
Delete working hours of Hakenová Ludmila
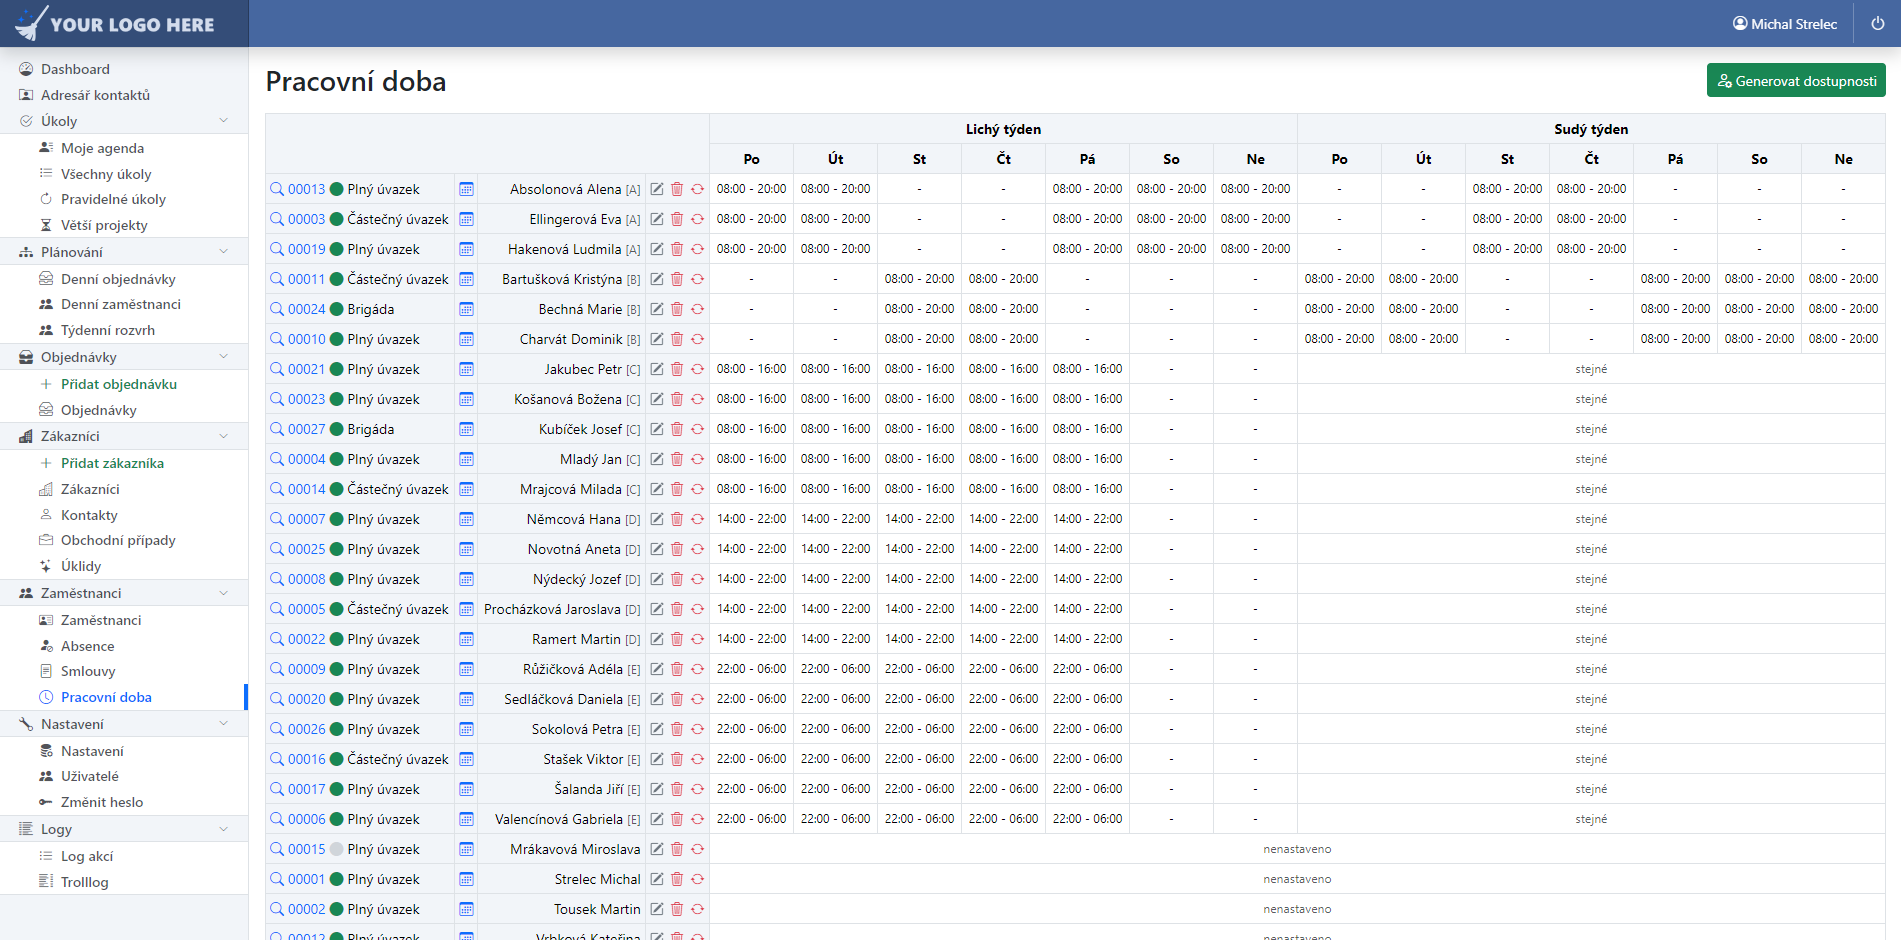click(x=677, y=249)
